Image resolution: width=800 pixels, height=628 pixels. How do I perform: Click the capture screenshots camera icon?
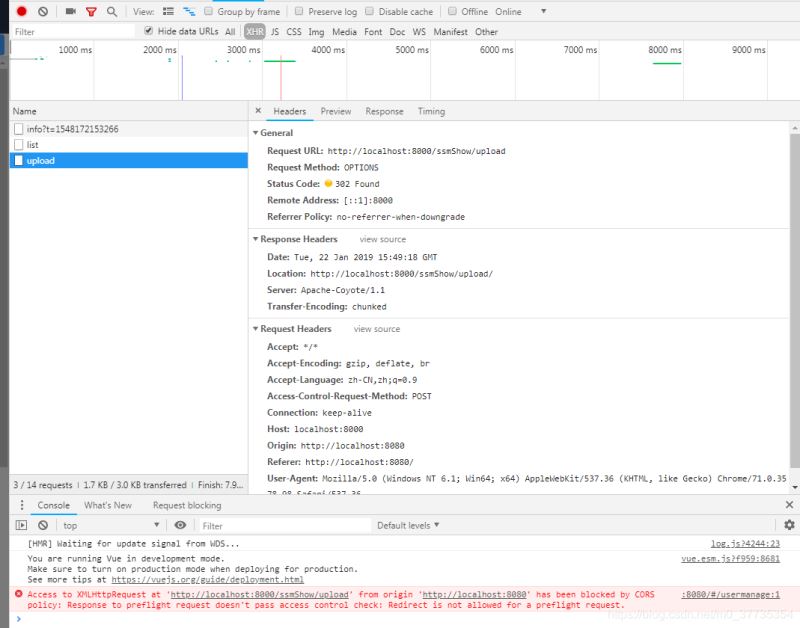[70, 10]
